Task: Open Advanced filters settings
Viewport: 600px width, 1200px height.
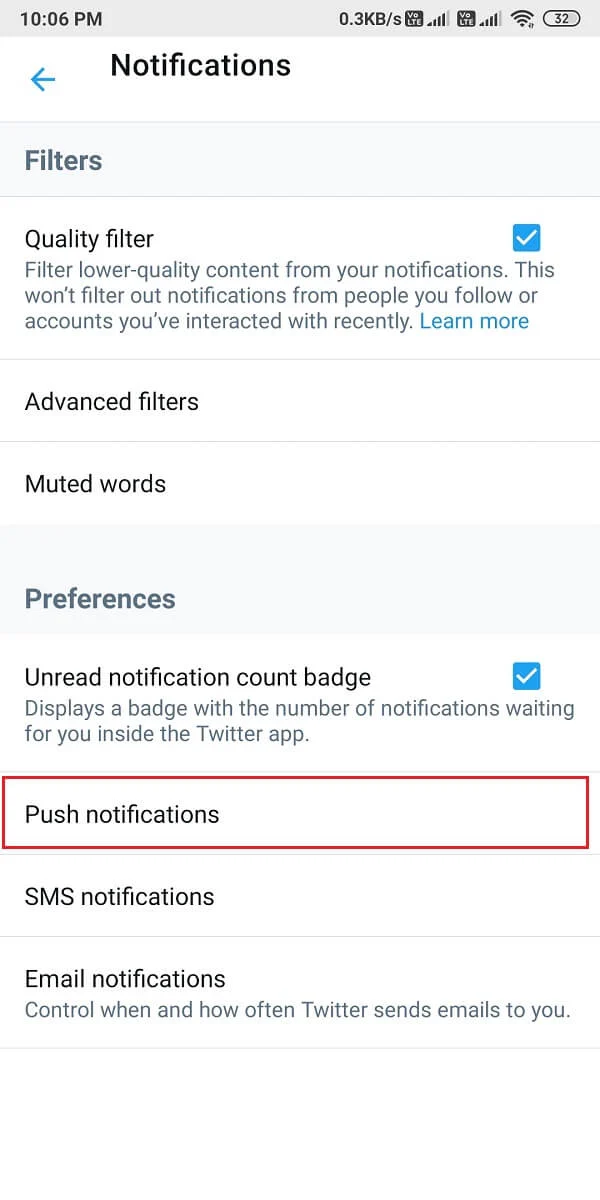Action: pyautogui.click(x=111, y=402)
